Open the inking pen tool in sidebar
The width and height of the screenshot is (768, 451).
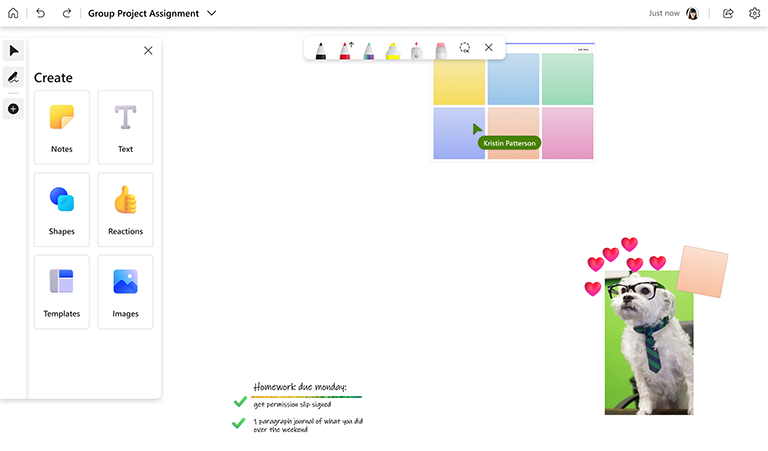point(13,77)
